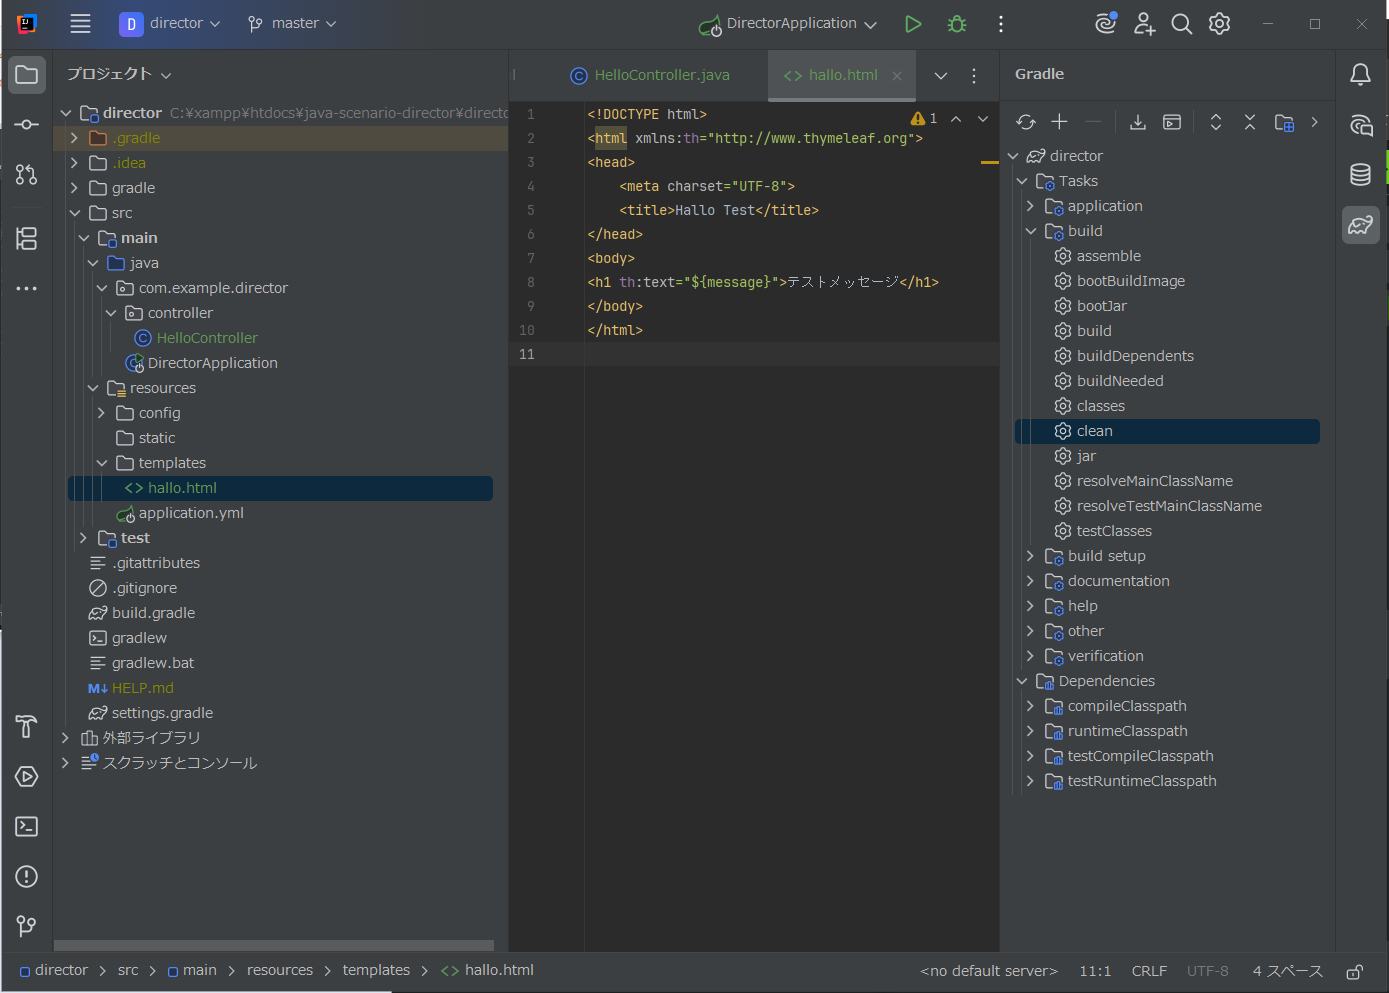Select build.gradle in project tree
This screenshot has width=1389, height=993.
[x=153, y=613]
